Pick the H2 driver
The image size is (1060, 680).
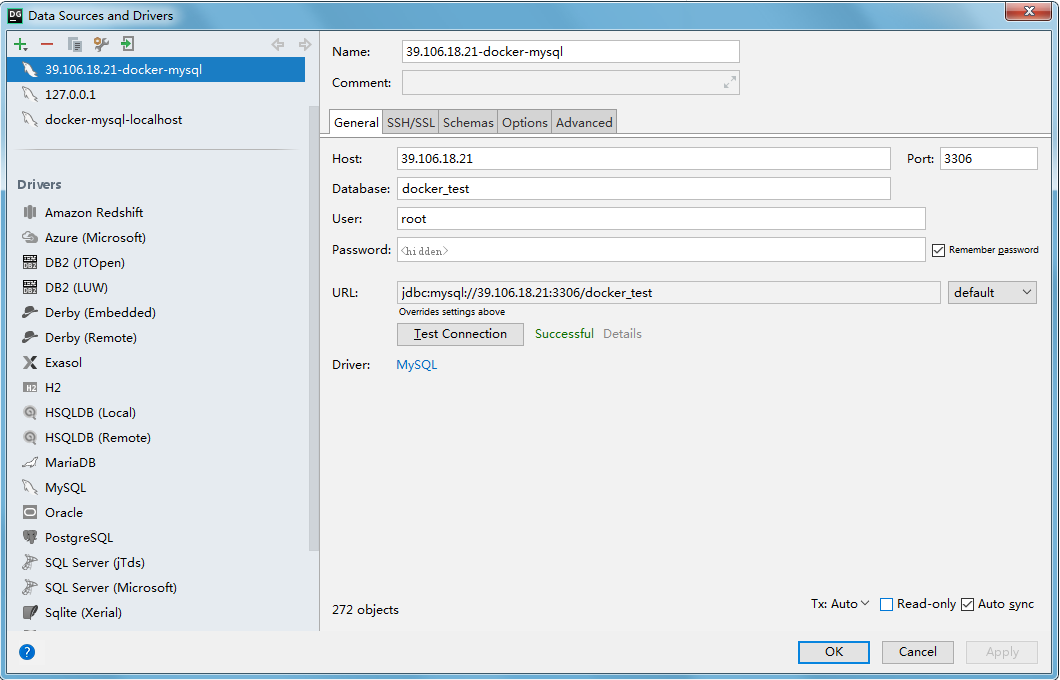coord(41,387)
